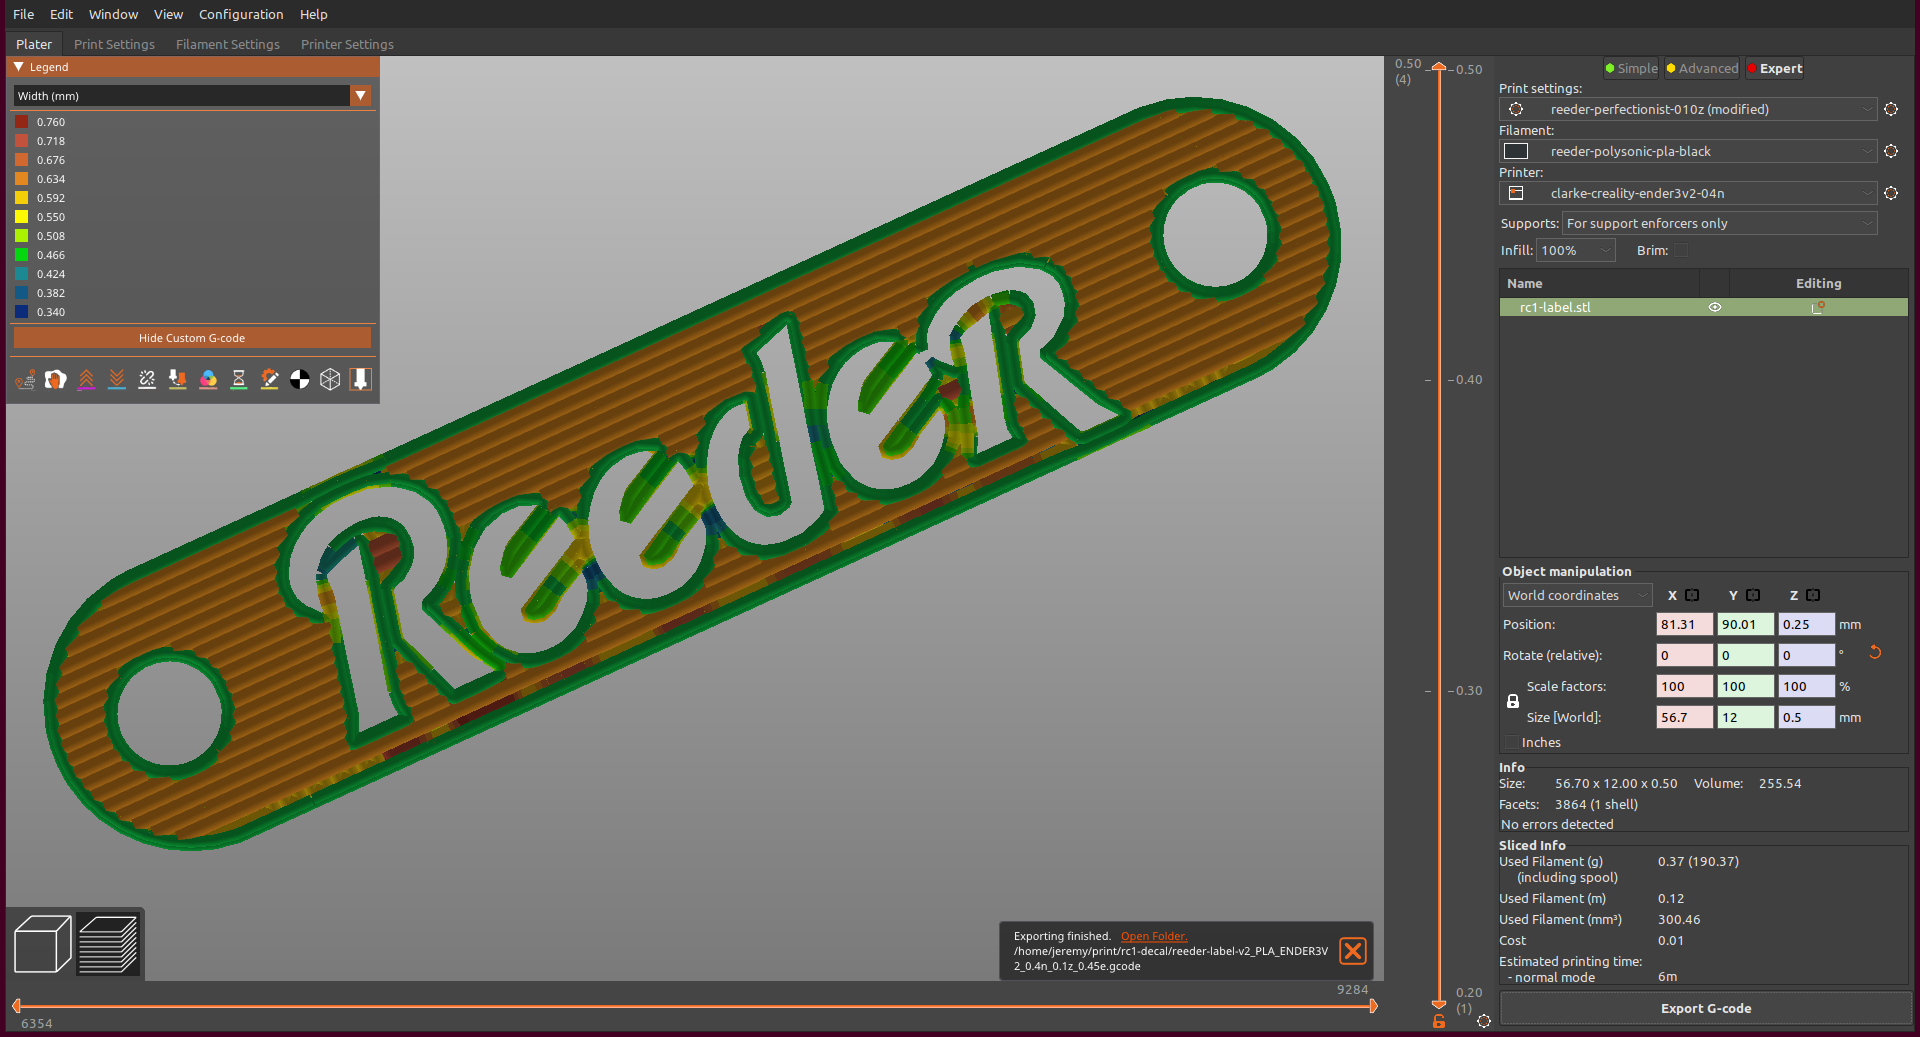Open the filament dropdown for reeder-polysonic-pla-black

coord(1868,151)
